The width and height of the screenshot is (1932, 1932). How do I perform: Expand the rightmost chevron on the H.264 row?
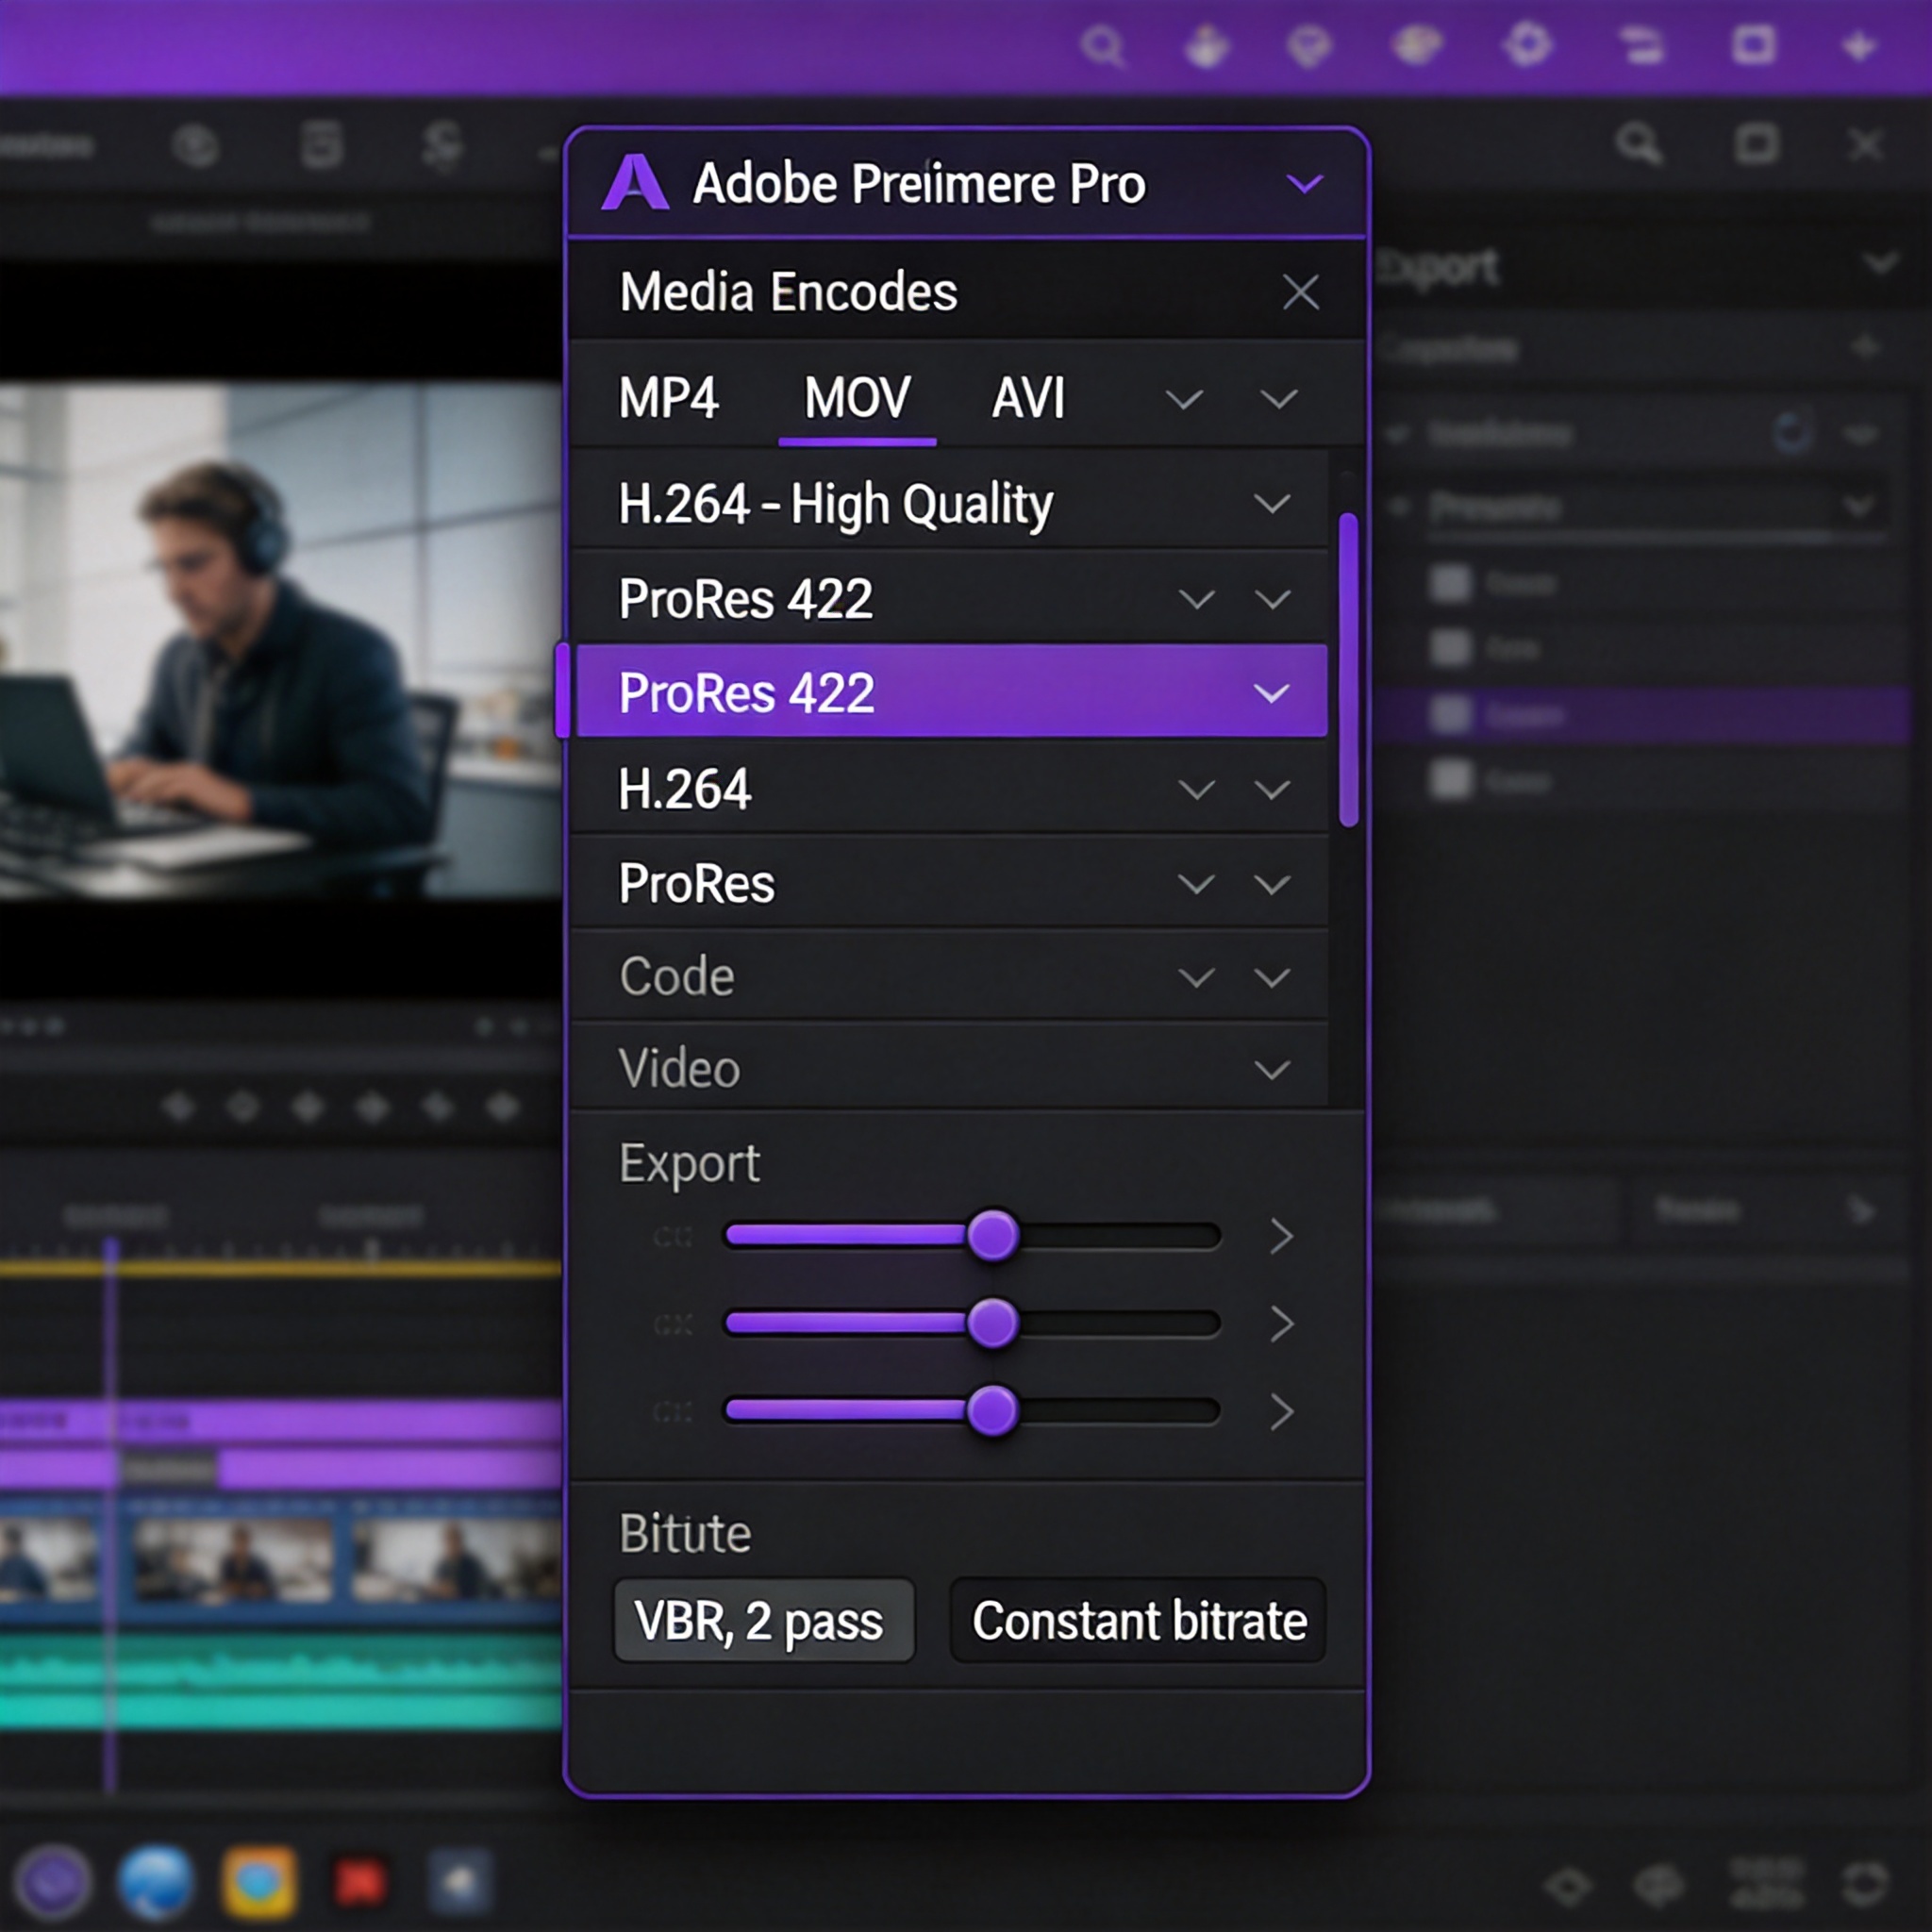coord(1271,790)
